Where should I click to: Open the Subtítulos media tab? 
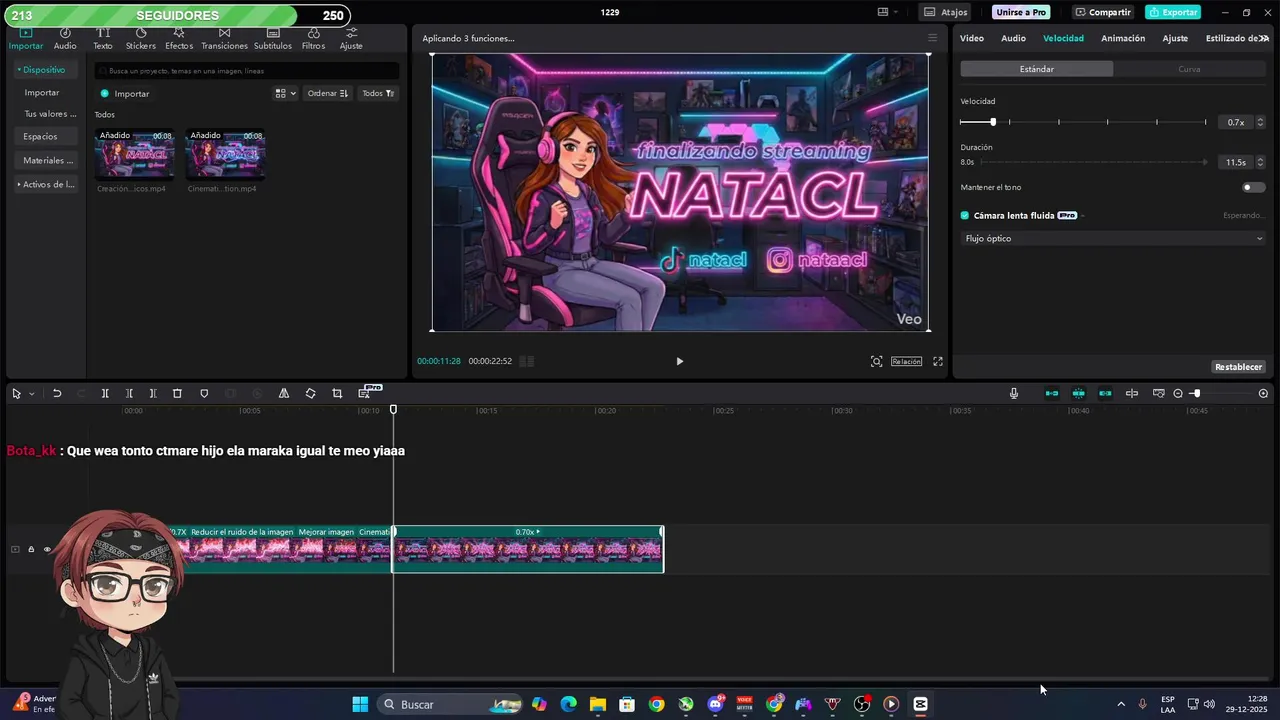click(273, 39)
